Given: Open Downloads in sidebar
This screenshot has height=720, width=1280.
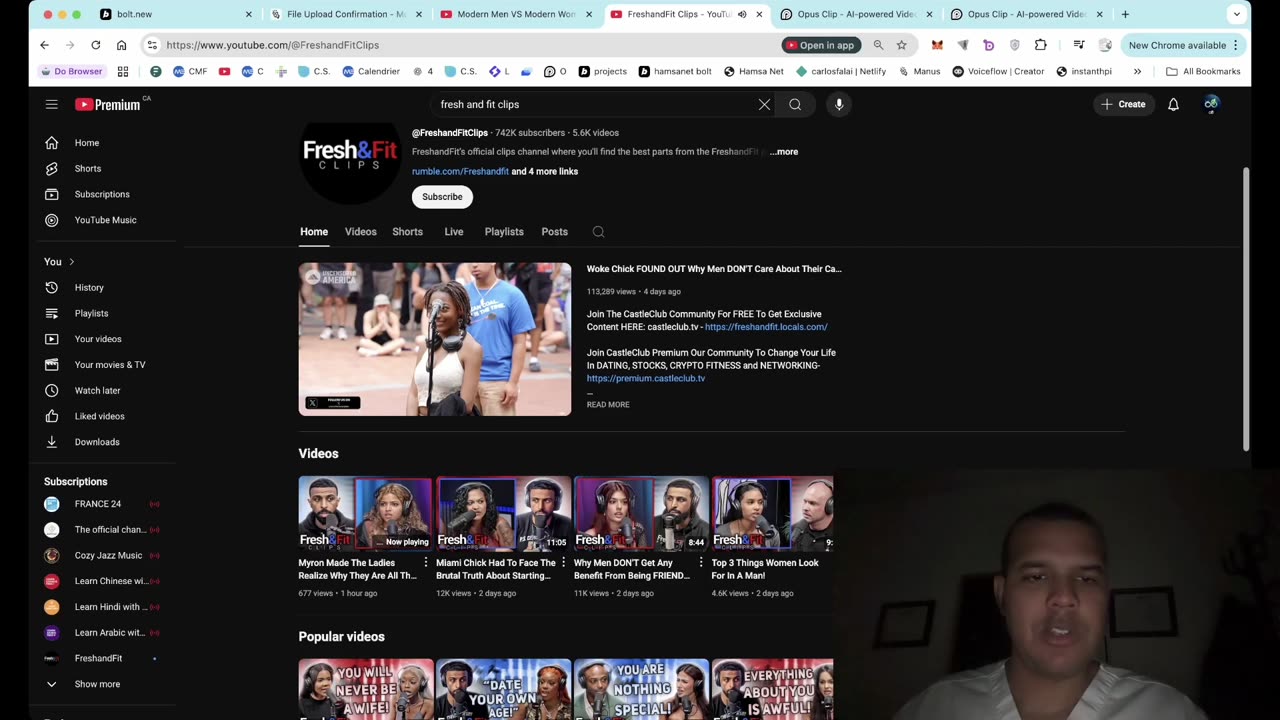Looking at the screenshot, I should (97, 442).
